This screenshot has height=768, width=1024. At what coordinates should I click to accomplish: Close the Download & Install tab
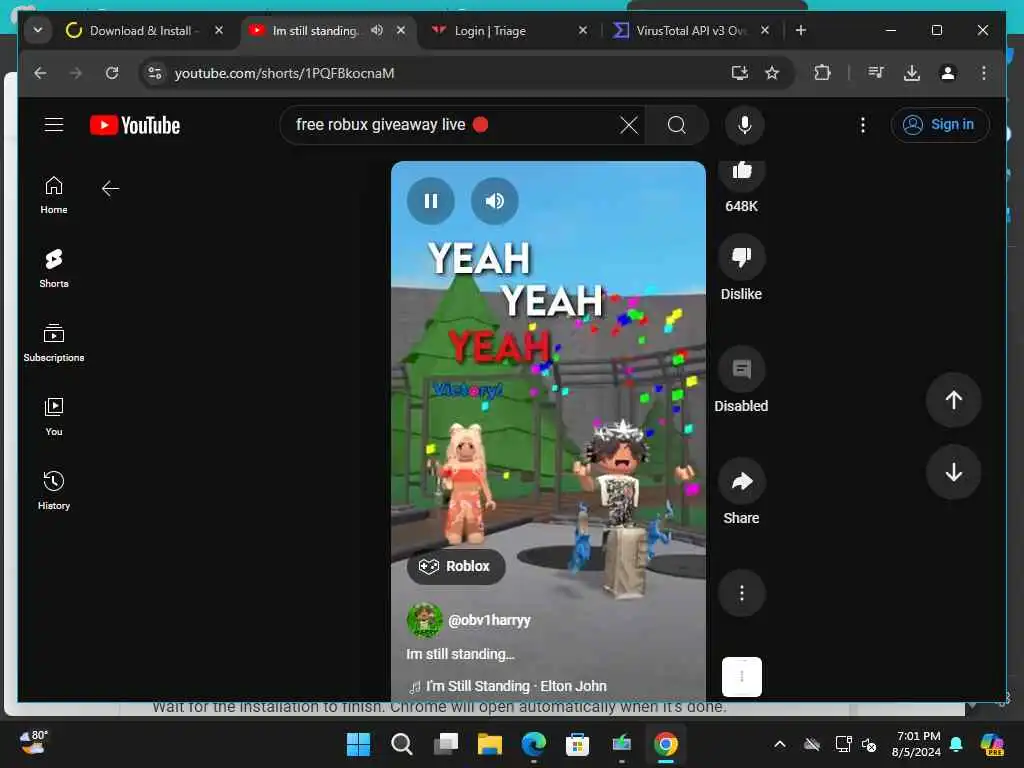(x=219, y=30)
